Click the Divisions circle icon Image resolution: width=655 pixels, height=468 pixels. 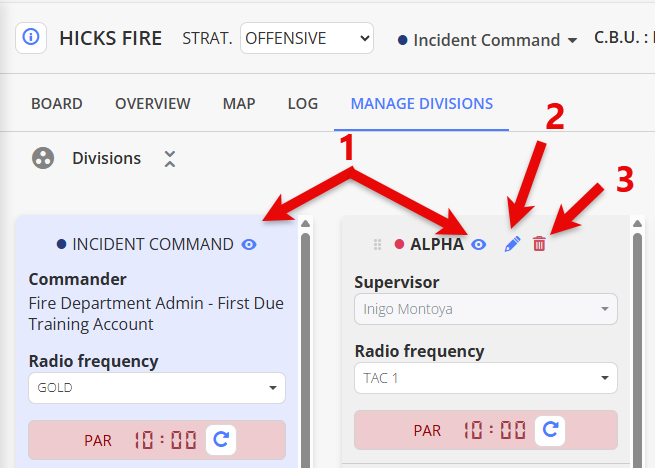(43, 158)
